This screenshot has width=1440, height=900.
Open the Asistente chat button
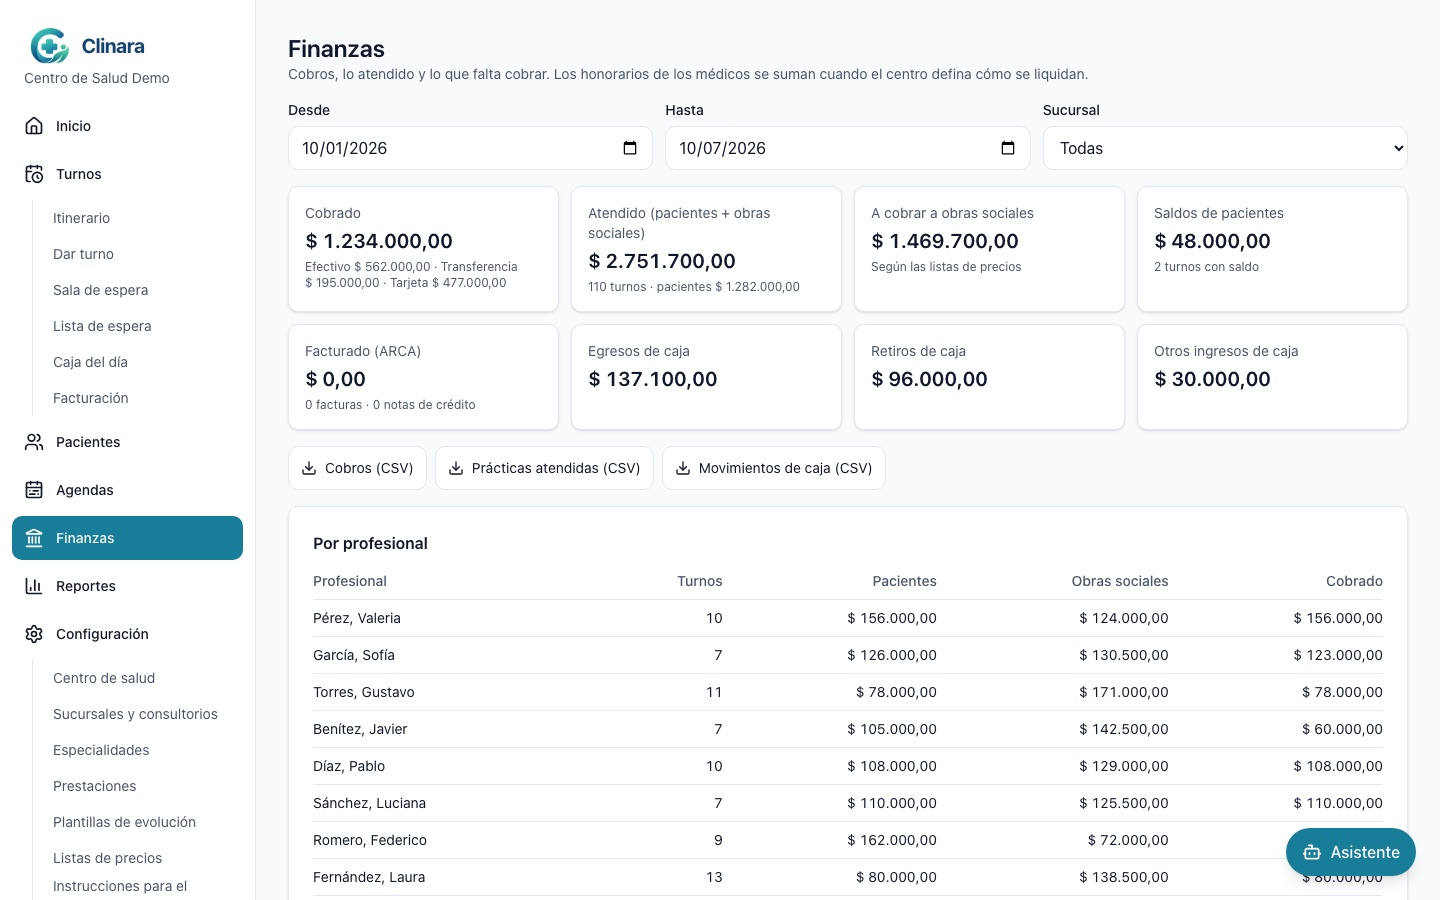(x=1351, y=852)
